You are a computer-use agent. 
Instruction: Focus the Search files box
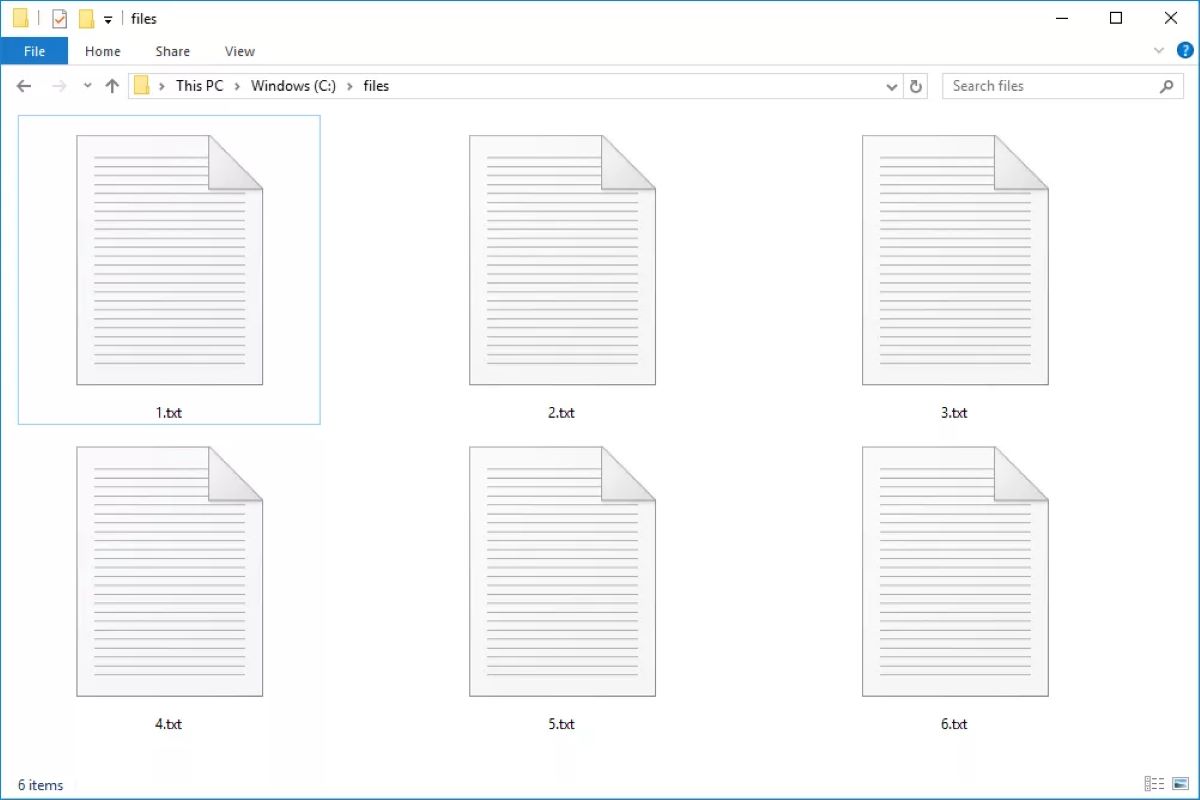click(x=1063, y=86)
